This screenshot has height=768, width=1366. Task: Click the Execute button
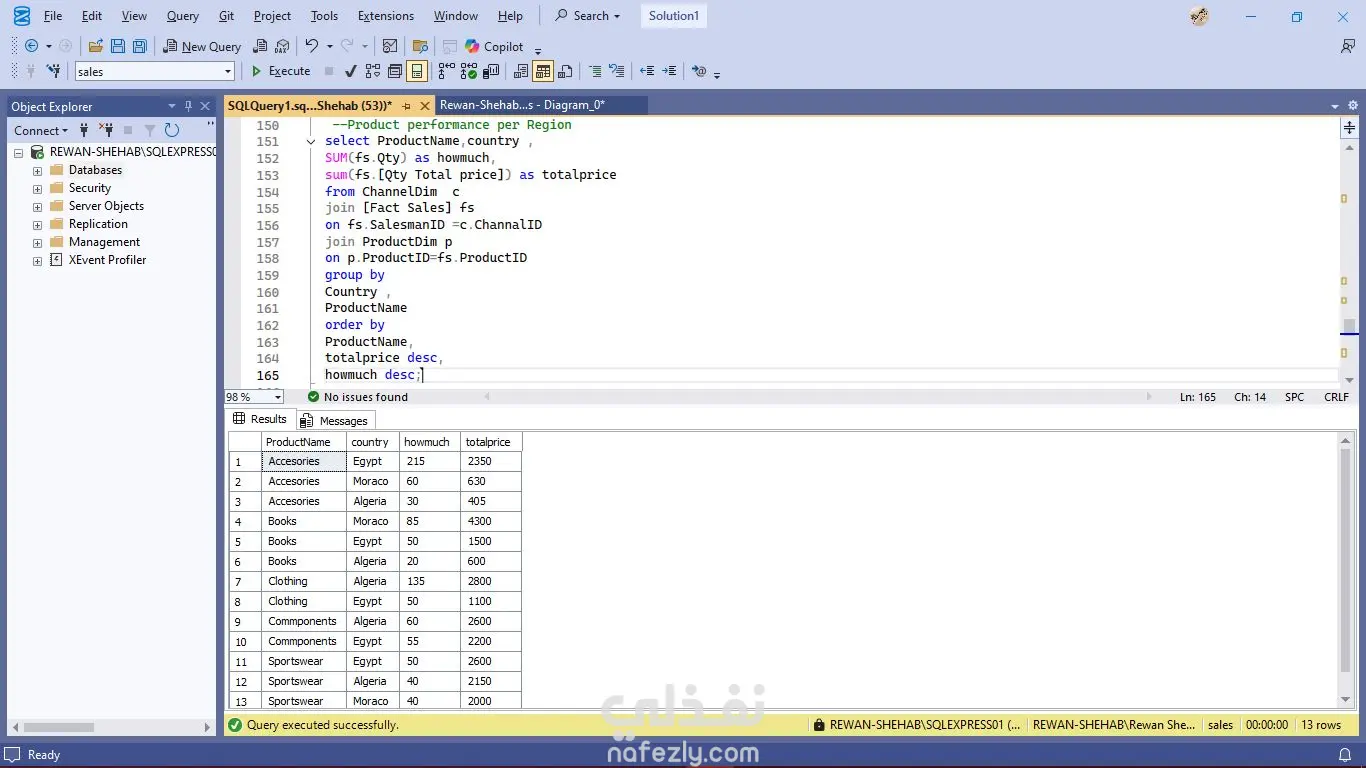coord(281,71)
